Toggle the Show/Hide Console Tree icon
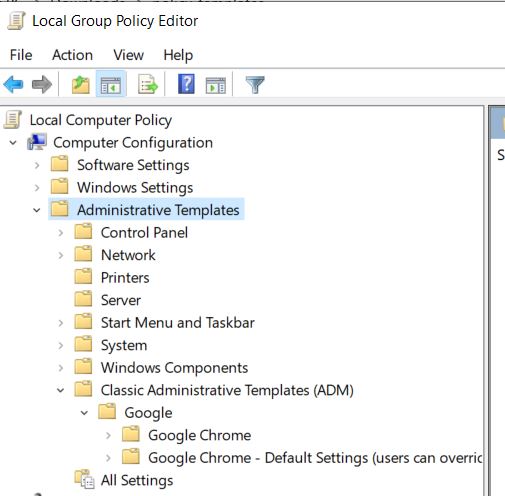Image resolution: width=505 pixels, height=496 pixels. click(x=111, y=85)
